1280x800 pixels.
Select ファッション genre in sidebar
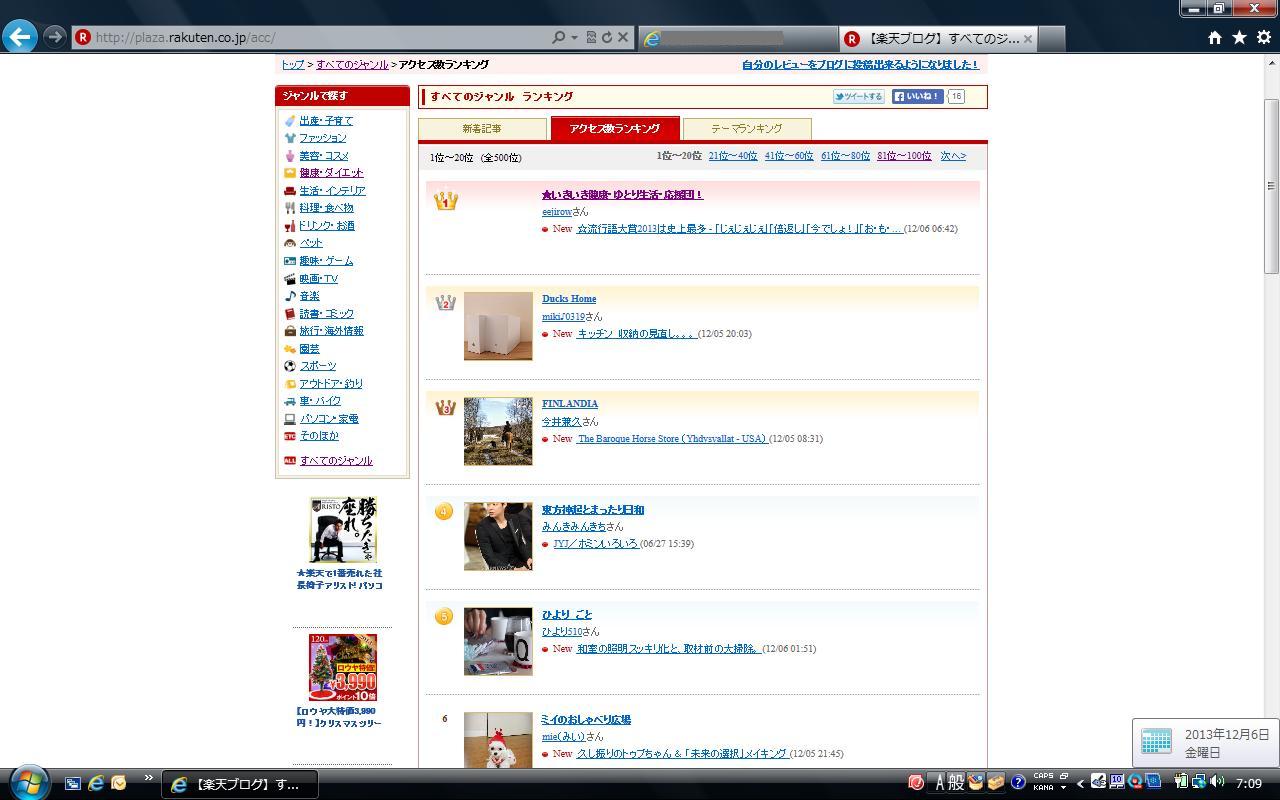coord(322,138)
